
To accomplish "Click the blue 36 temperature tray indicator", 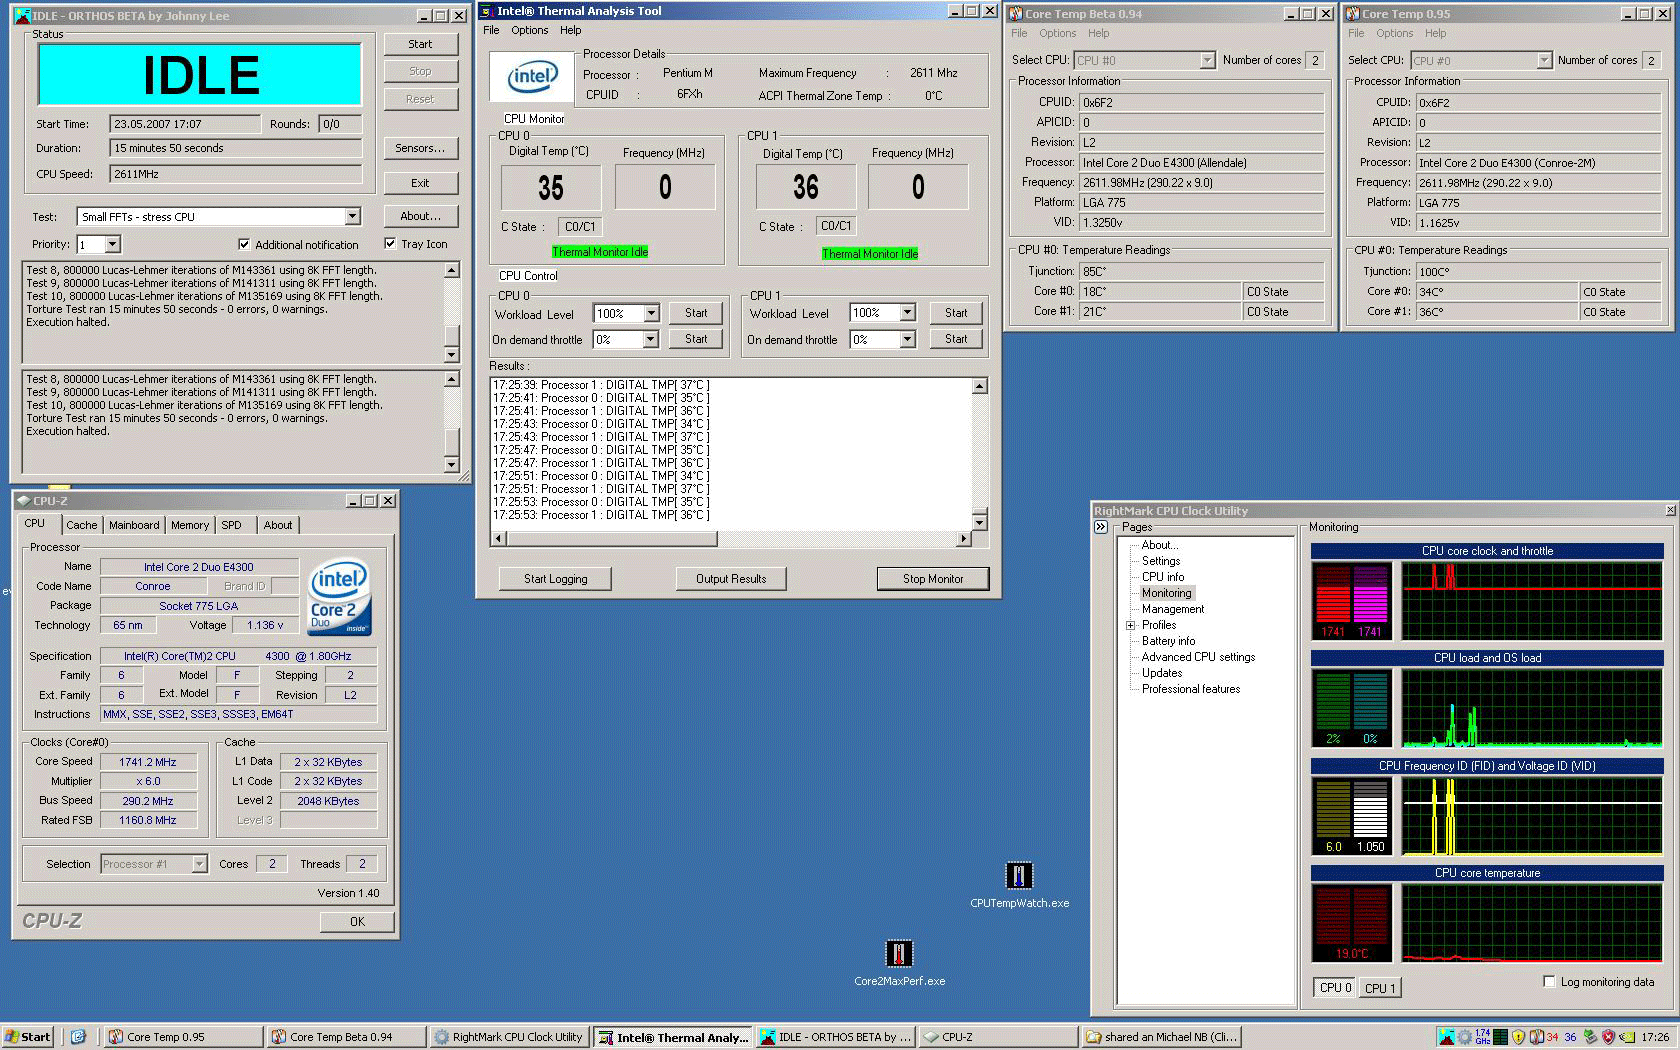I will [x=1571, y=1037].
